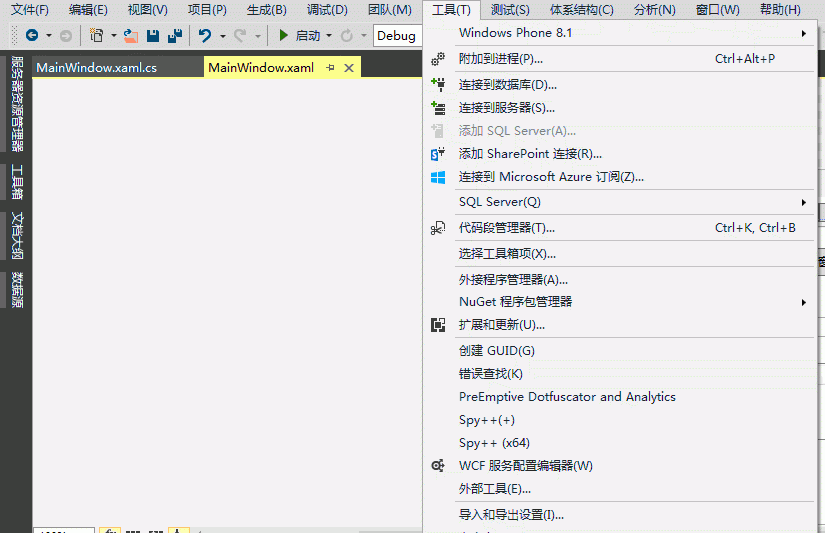825x533 pixels.
Task: Open the 调试(D) menu
Action: (327, 9)
